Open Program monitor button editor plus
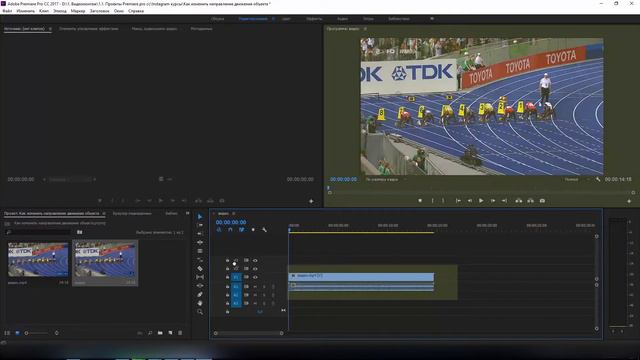The image size is (640, 360). [629, 201]
